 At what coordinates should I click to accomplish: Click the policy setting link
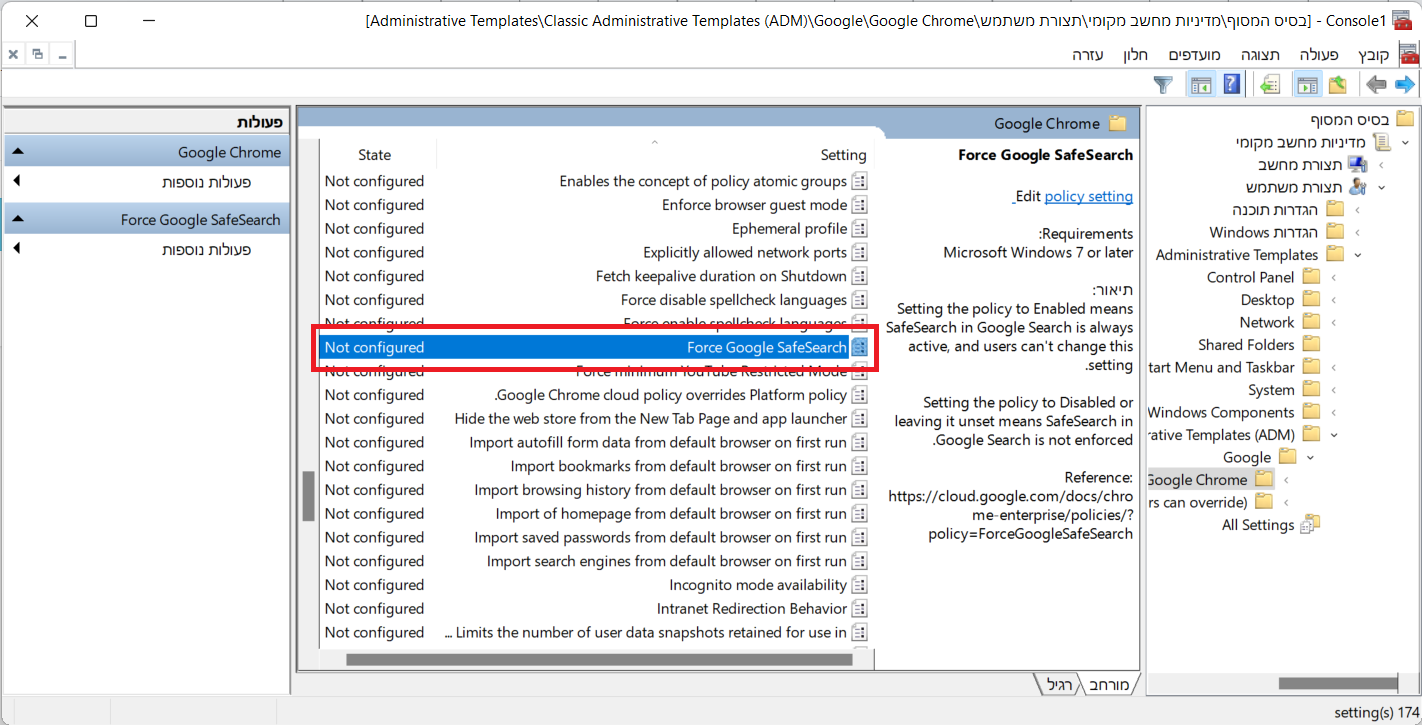(1088, 197)
